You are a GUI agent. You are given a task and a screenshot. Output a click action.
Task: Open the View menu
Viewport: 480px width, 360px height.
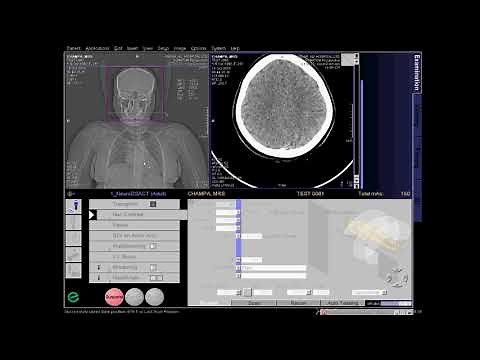pos(147,48)
